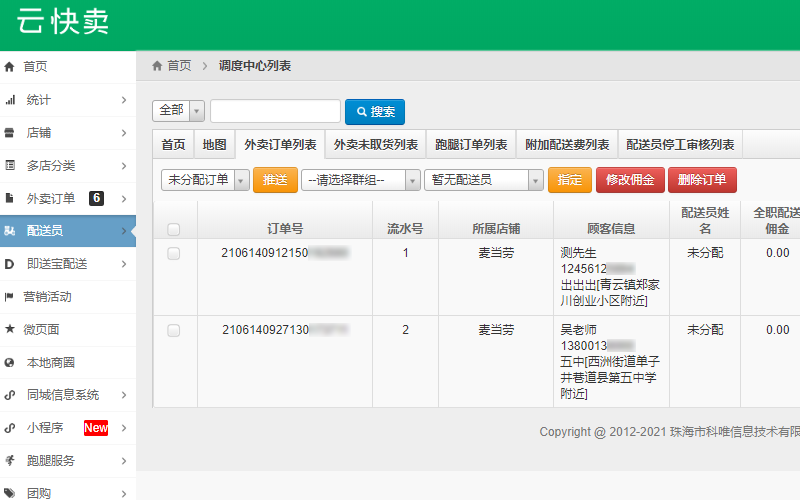Expand the 同城信息系统 sidebar chevron
The height and width of the screenshot is (500, 800).
coord(123,395)
